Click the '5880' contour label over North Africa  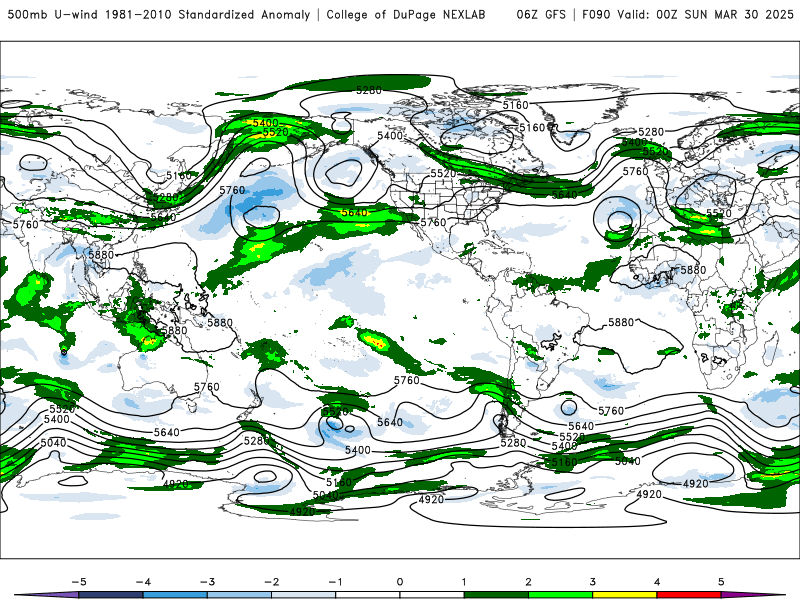point(693,269)
